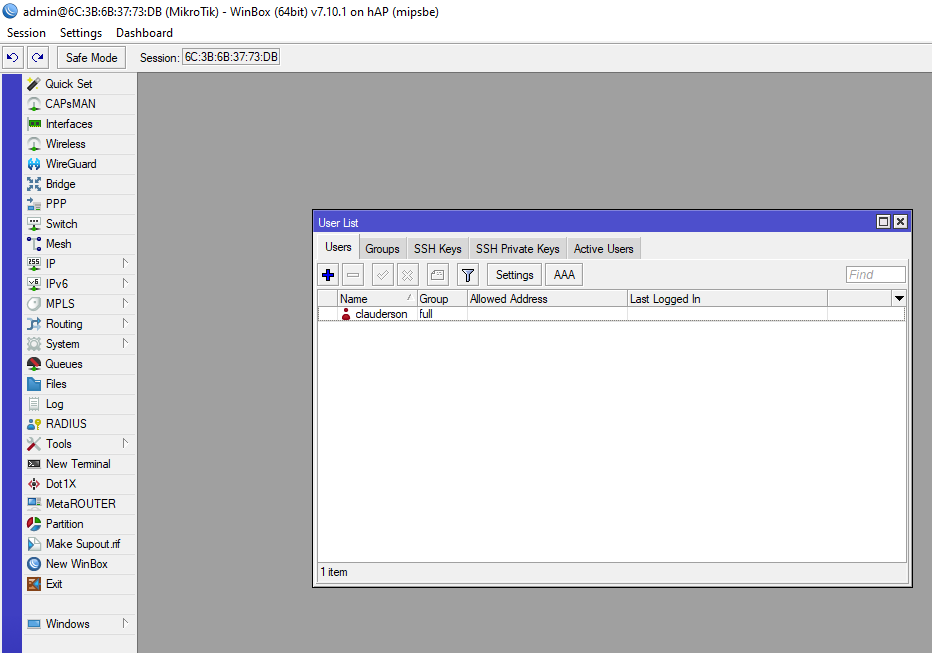Click the comment icon in User List toolbar
Viewport: 932px width, 653px height.
point(437,275)
